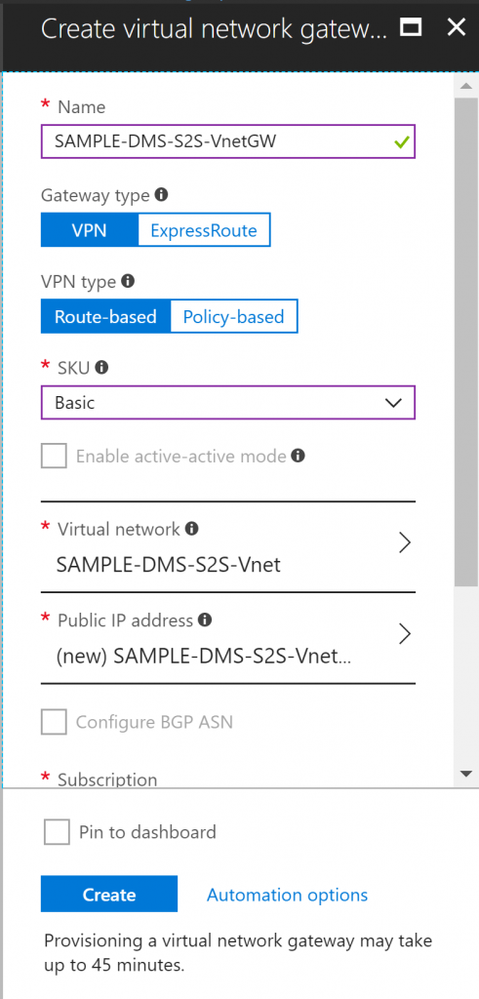The image size is (479, 999).
Task: Click the Create button
Action: pyautogui.click(x=109, y=895)
